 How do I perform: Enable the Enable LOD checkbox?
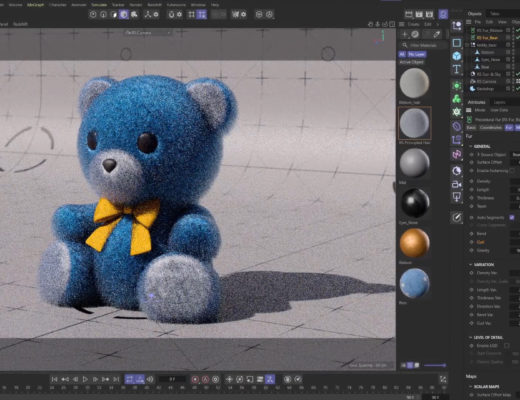[507, 346]
